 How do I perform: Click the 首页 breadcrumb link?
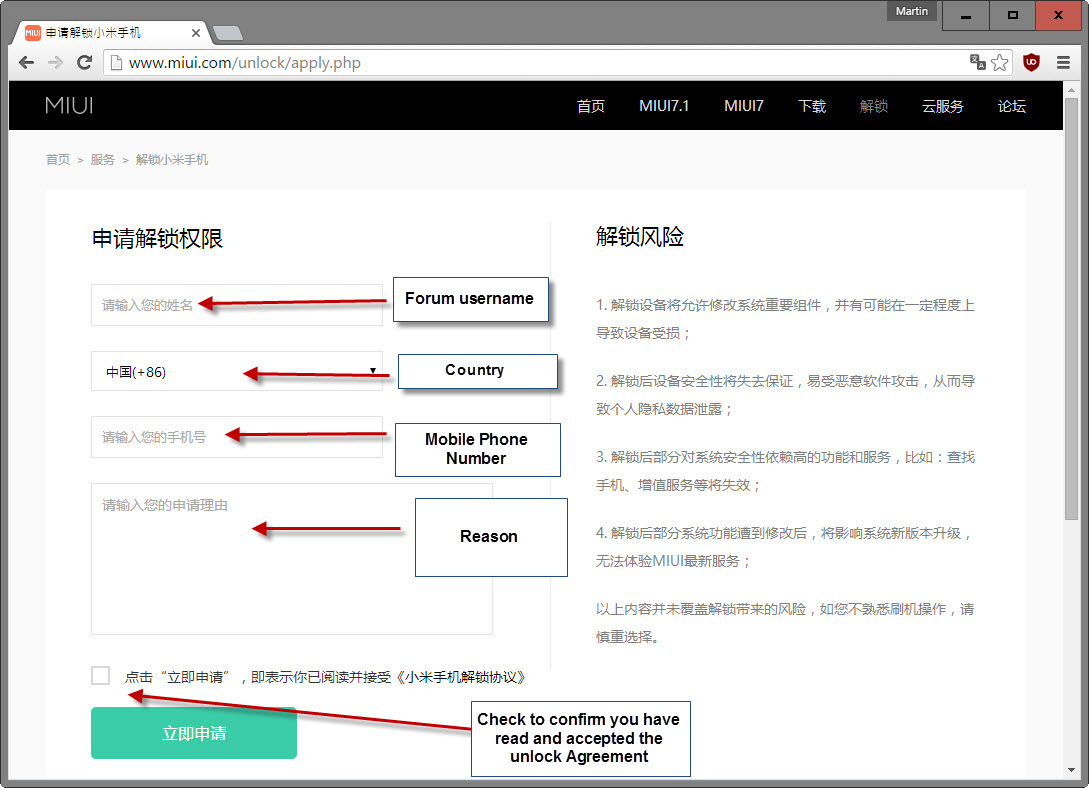pos(58,160)
